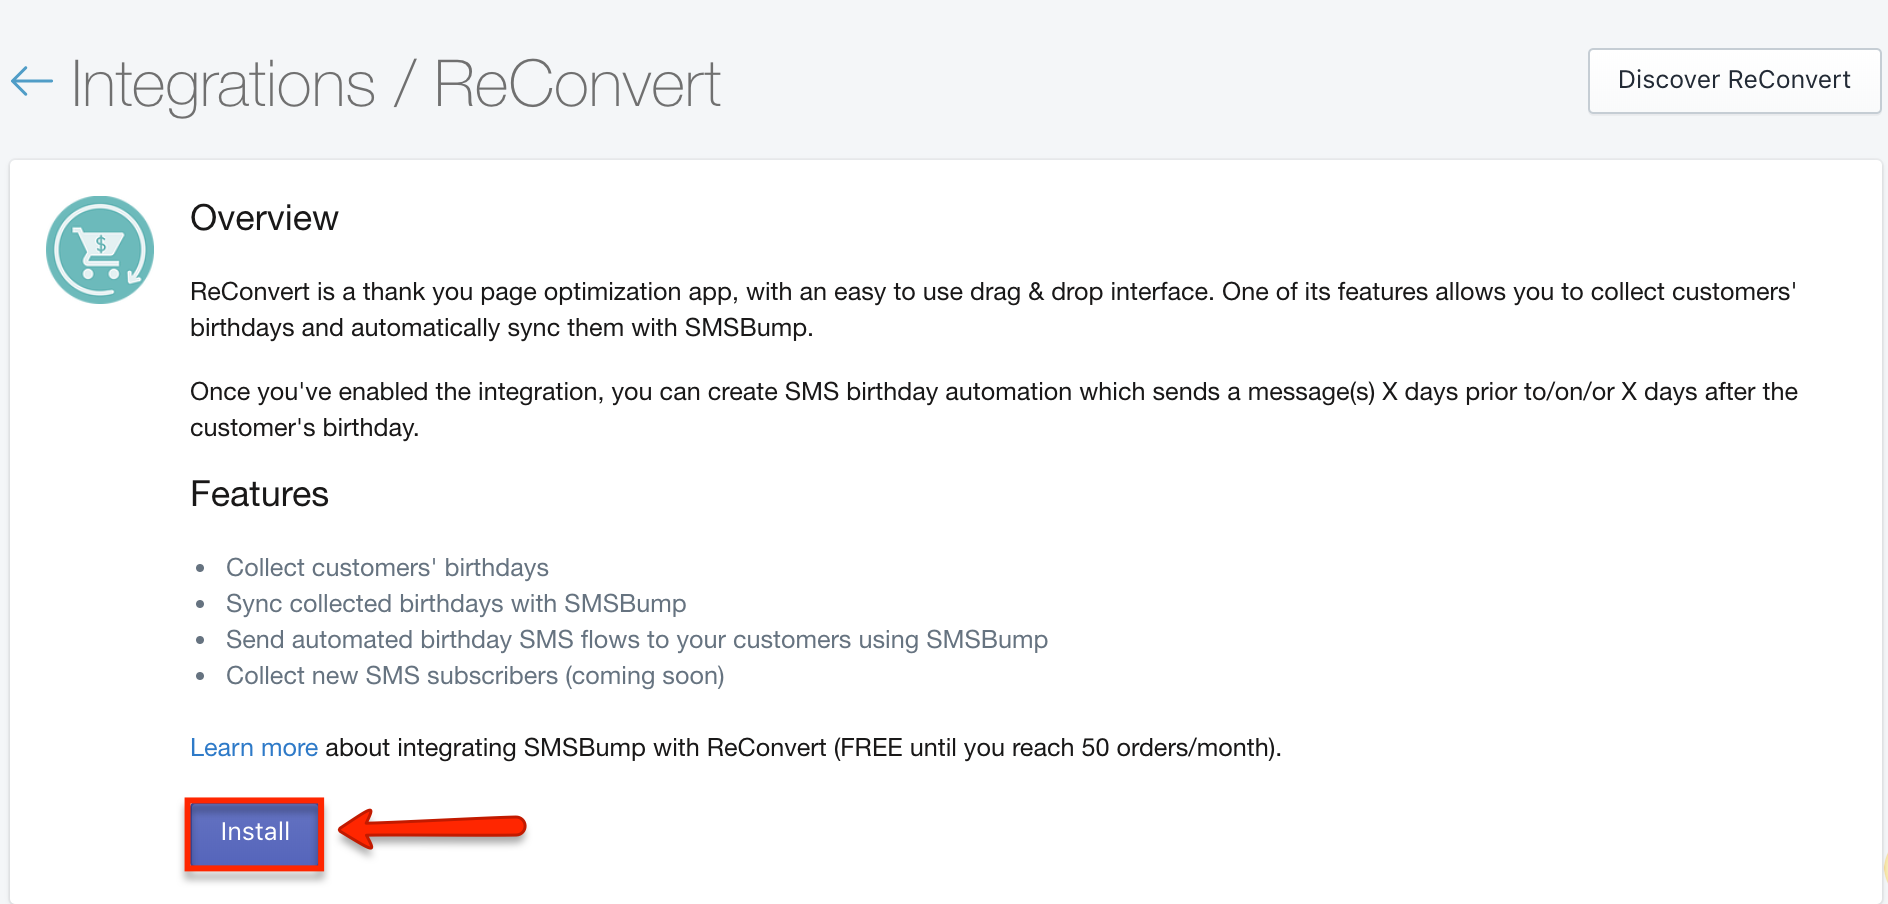Select the Integrations breadcrumb title
Image resolution: width=1888 pixels, height=904 pixels.
point(223,85)
